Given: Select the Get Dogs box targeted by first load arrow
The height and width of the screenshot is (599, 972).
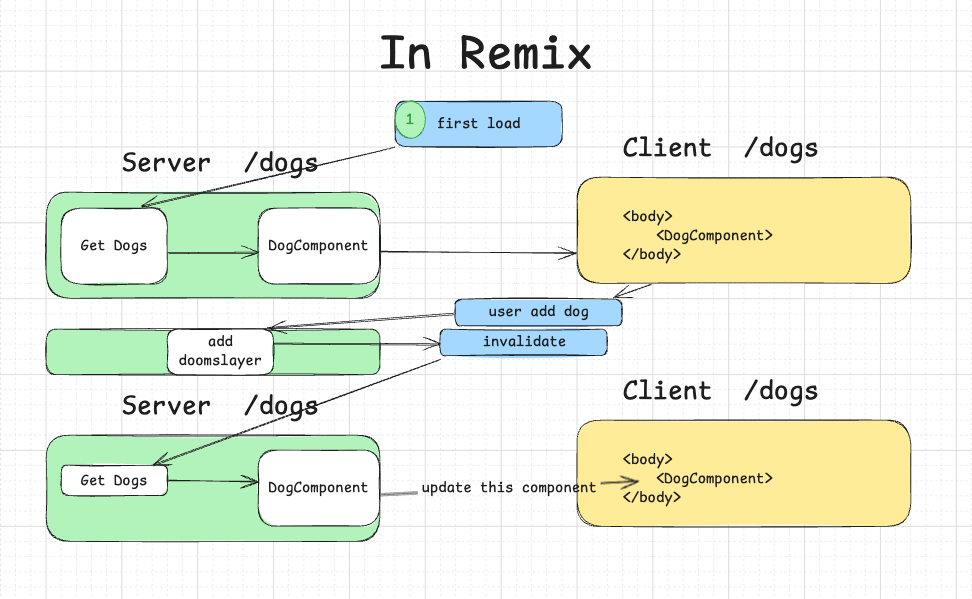Looking at the screenshot, I should pos(114,246).
